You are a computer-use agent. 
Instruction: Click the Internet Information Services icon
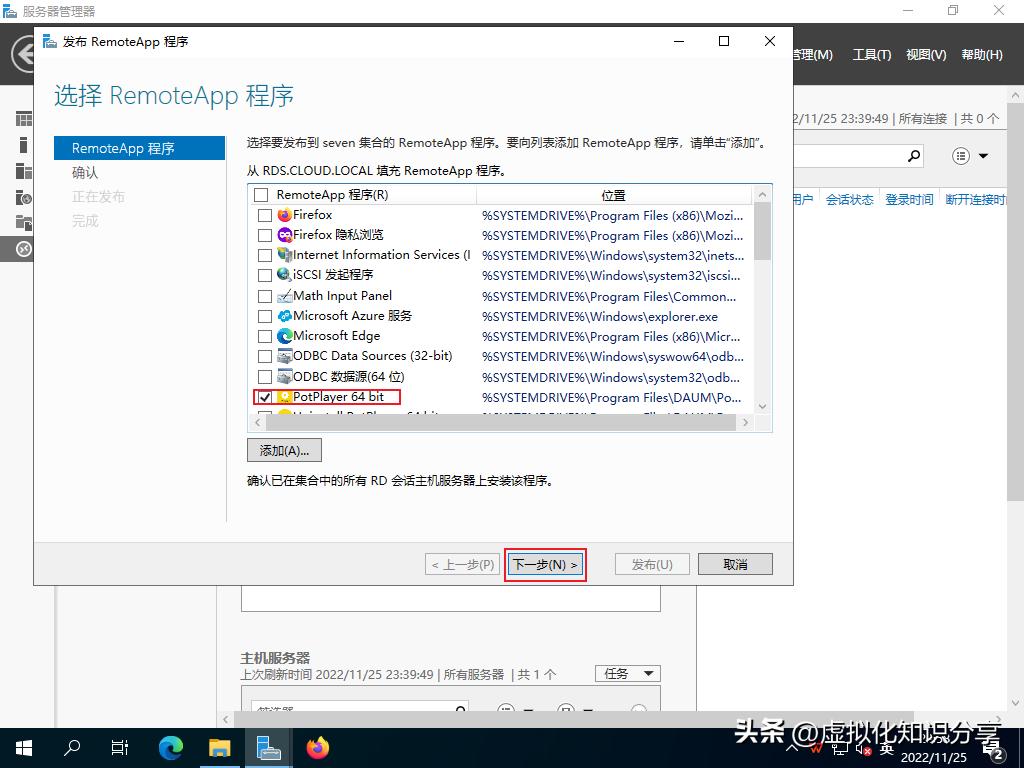tap(285, 255)
